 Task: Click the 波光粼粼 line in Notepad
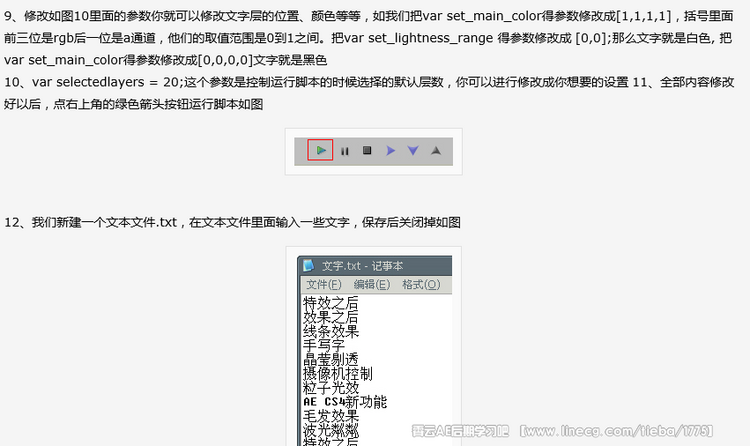[x=331, y=430]
